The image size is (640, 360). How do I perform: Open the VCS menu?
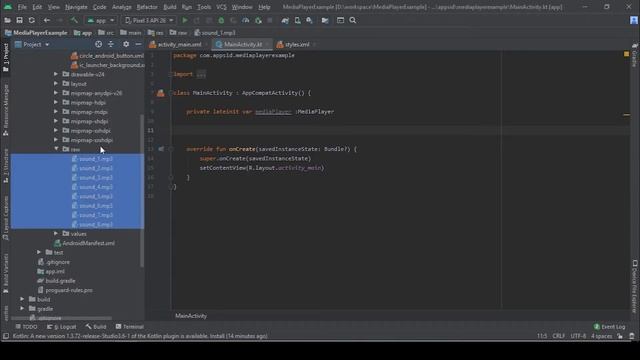click(221, 7)
